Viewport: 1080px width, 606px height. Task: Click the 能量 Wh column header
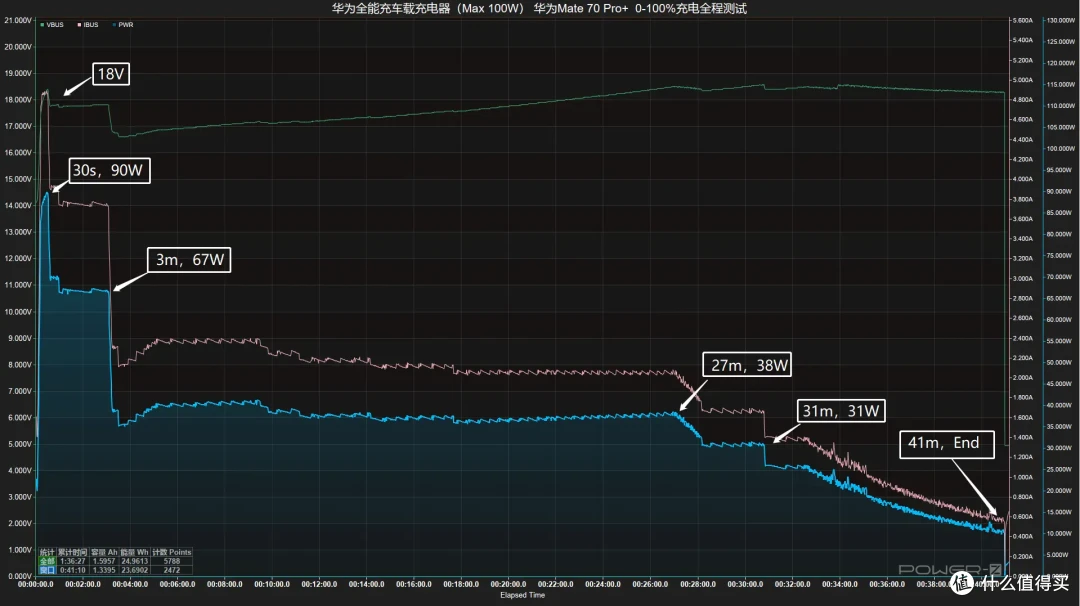click(x=134, y=552)
